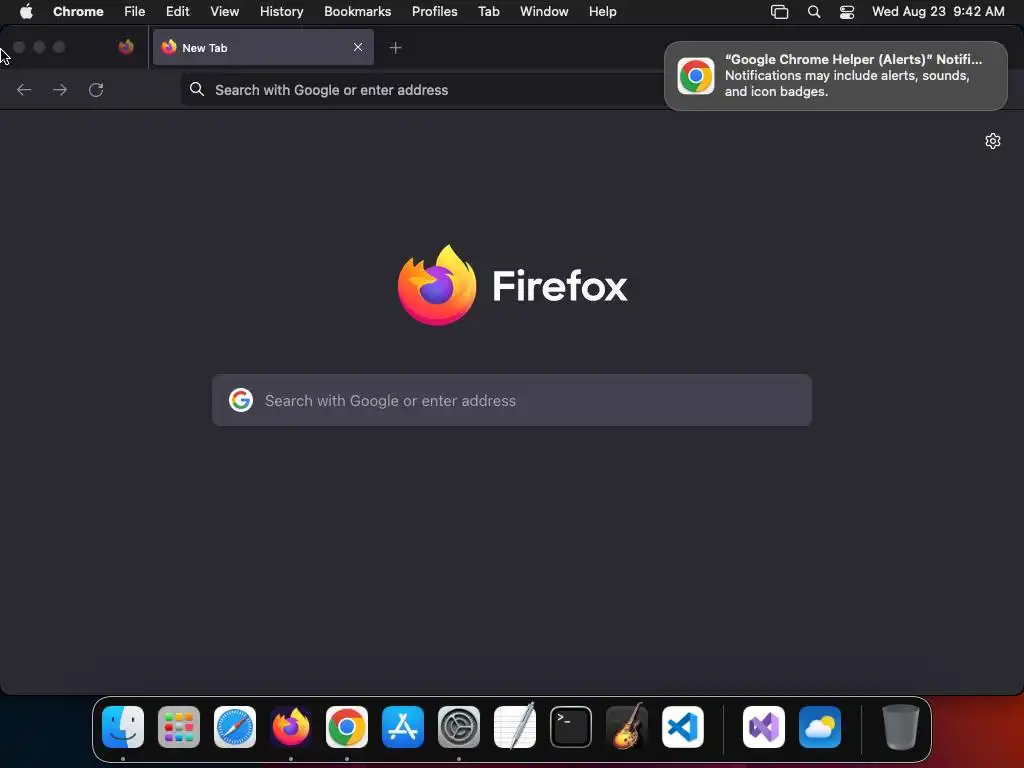
Task: Launch Terminal from the Dock
Action: tap(571, 727)
